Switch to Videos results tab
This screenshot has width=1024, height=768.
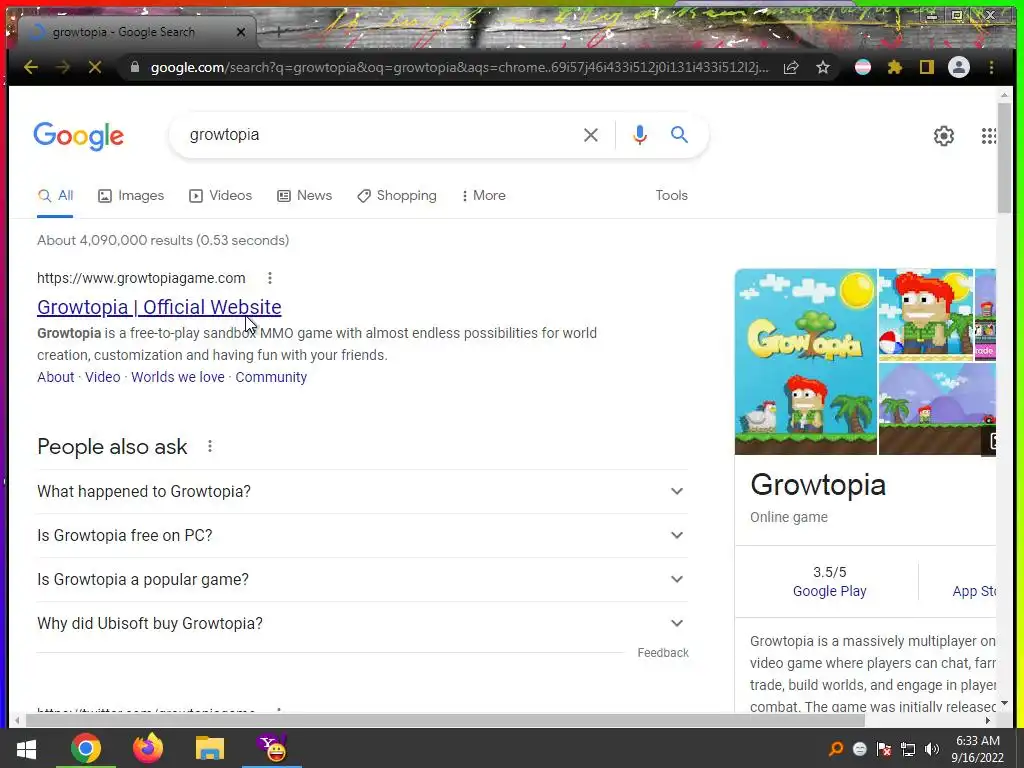(221, 195)
